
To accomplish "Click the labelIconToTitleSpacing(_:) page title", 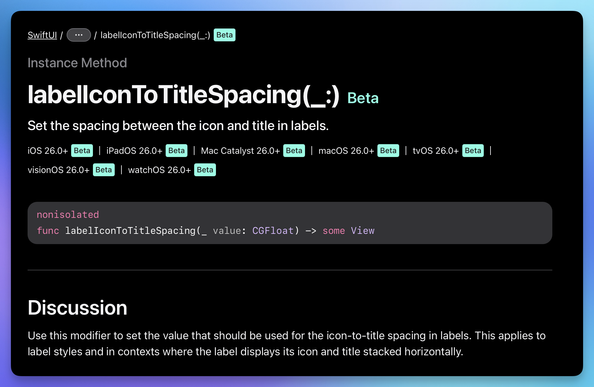I will [183, 95].
